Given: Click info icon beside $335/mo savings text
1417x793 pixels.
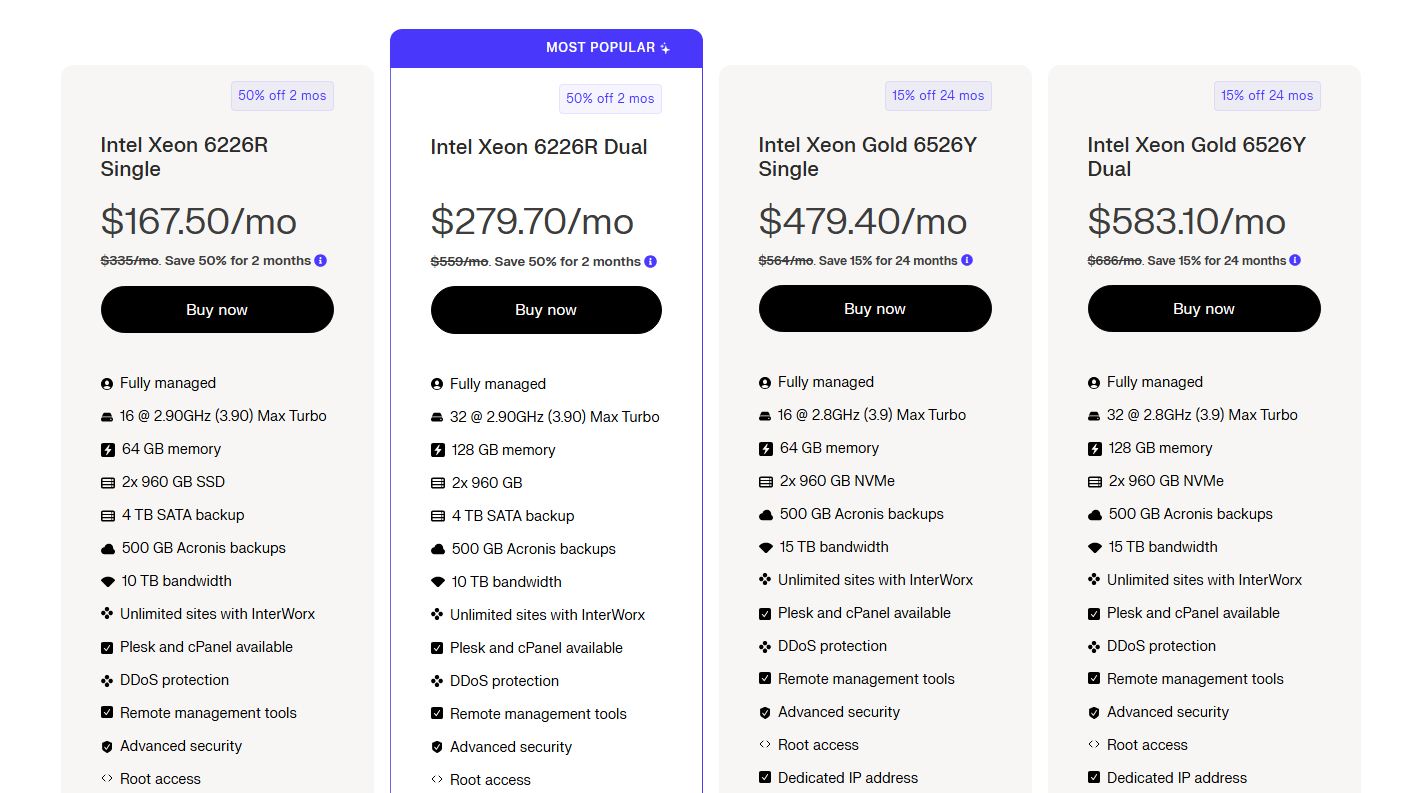Looking at the screenshot, I should click(x=320, y=261).
